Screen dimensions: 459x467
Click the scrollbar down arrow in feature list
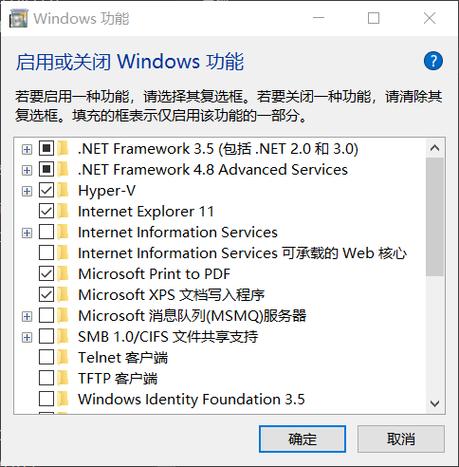pyautogui.click(x=435, y=404)
